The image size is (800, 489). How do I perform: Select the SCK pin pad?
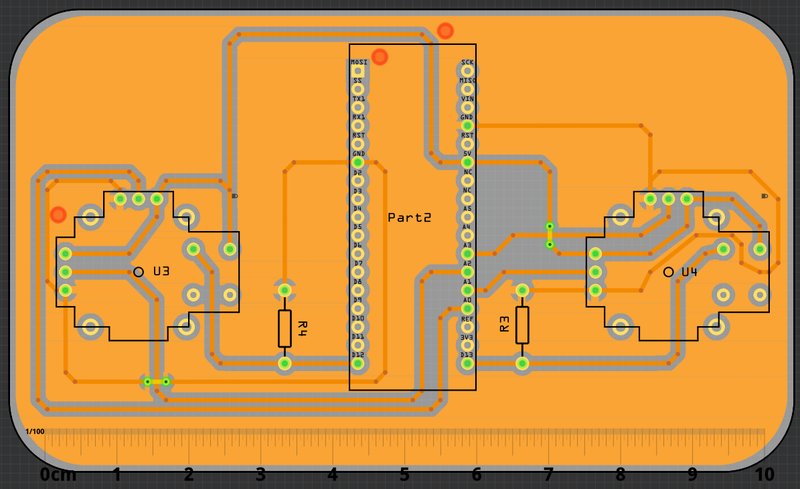[x=467, y=71]
